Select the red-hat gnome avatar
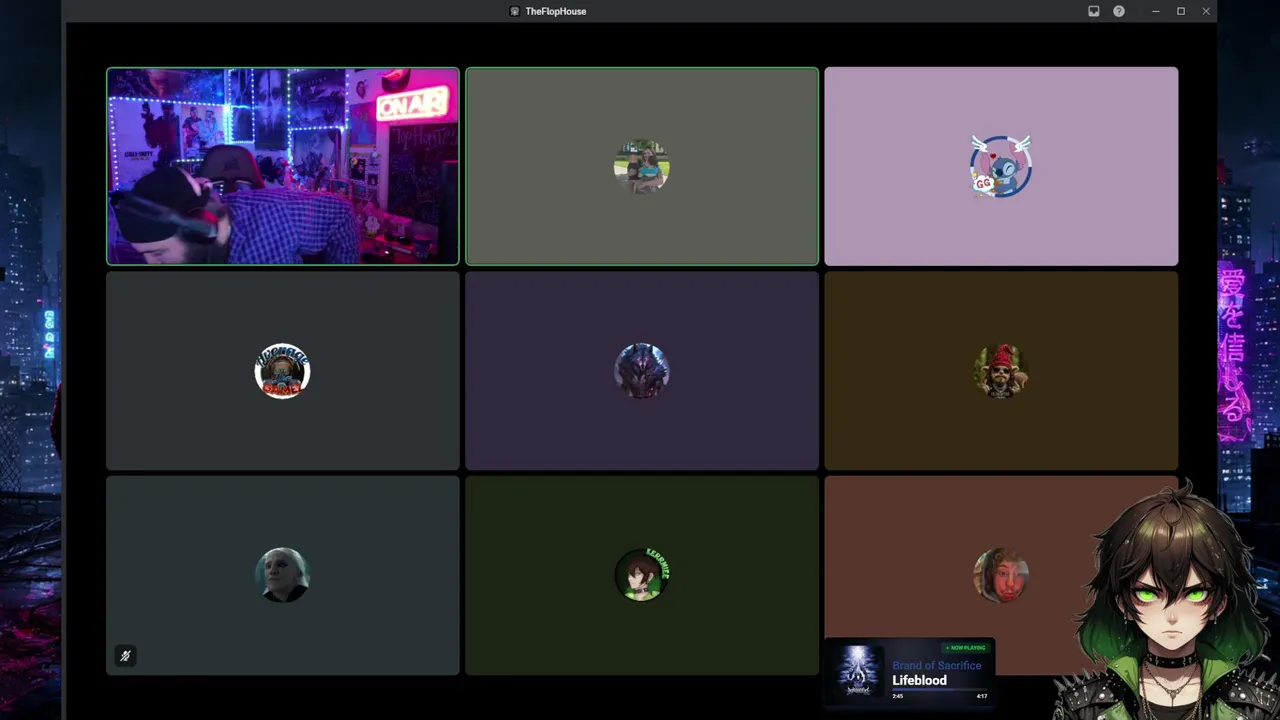This screenshot has height=720, width=1280. (1001, 371)
